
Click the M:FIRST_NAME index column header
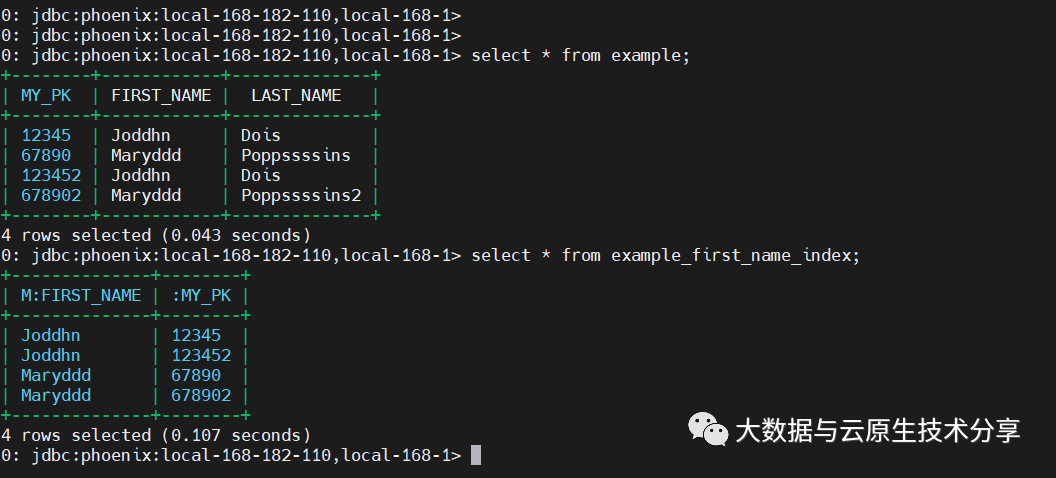tap(81, 296)
